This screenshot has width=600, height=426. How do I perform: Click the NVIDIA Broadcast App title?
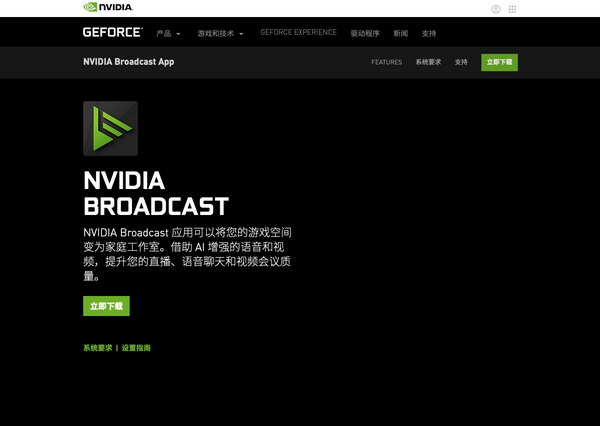pos(129,62)
